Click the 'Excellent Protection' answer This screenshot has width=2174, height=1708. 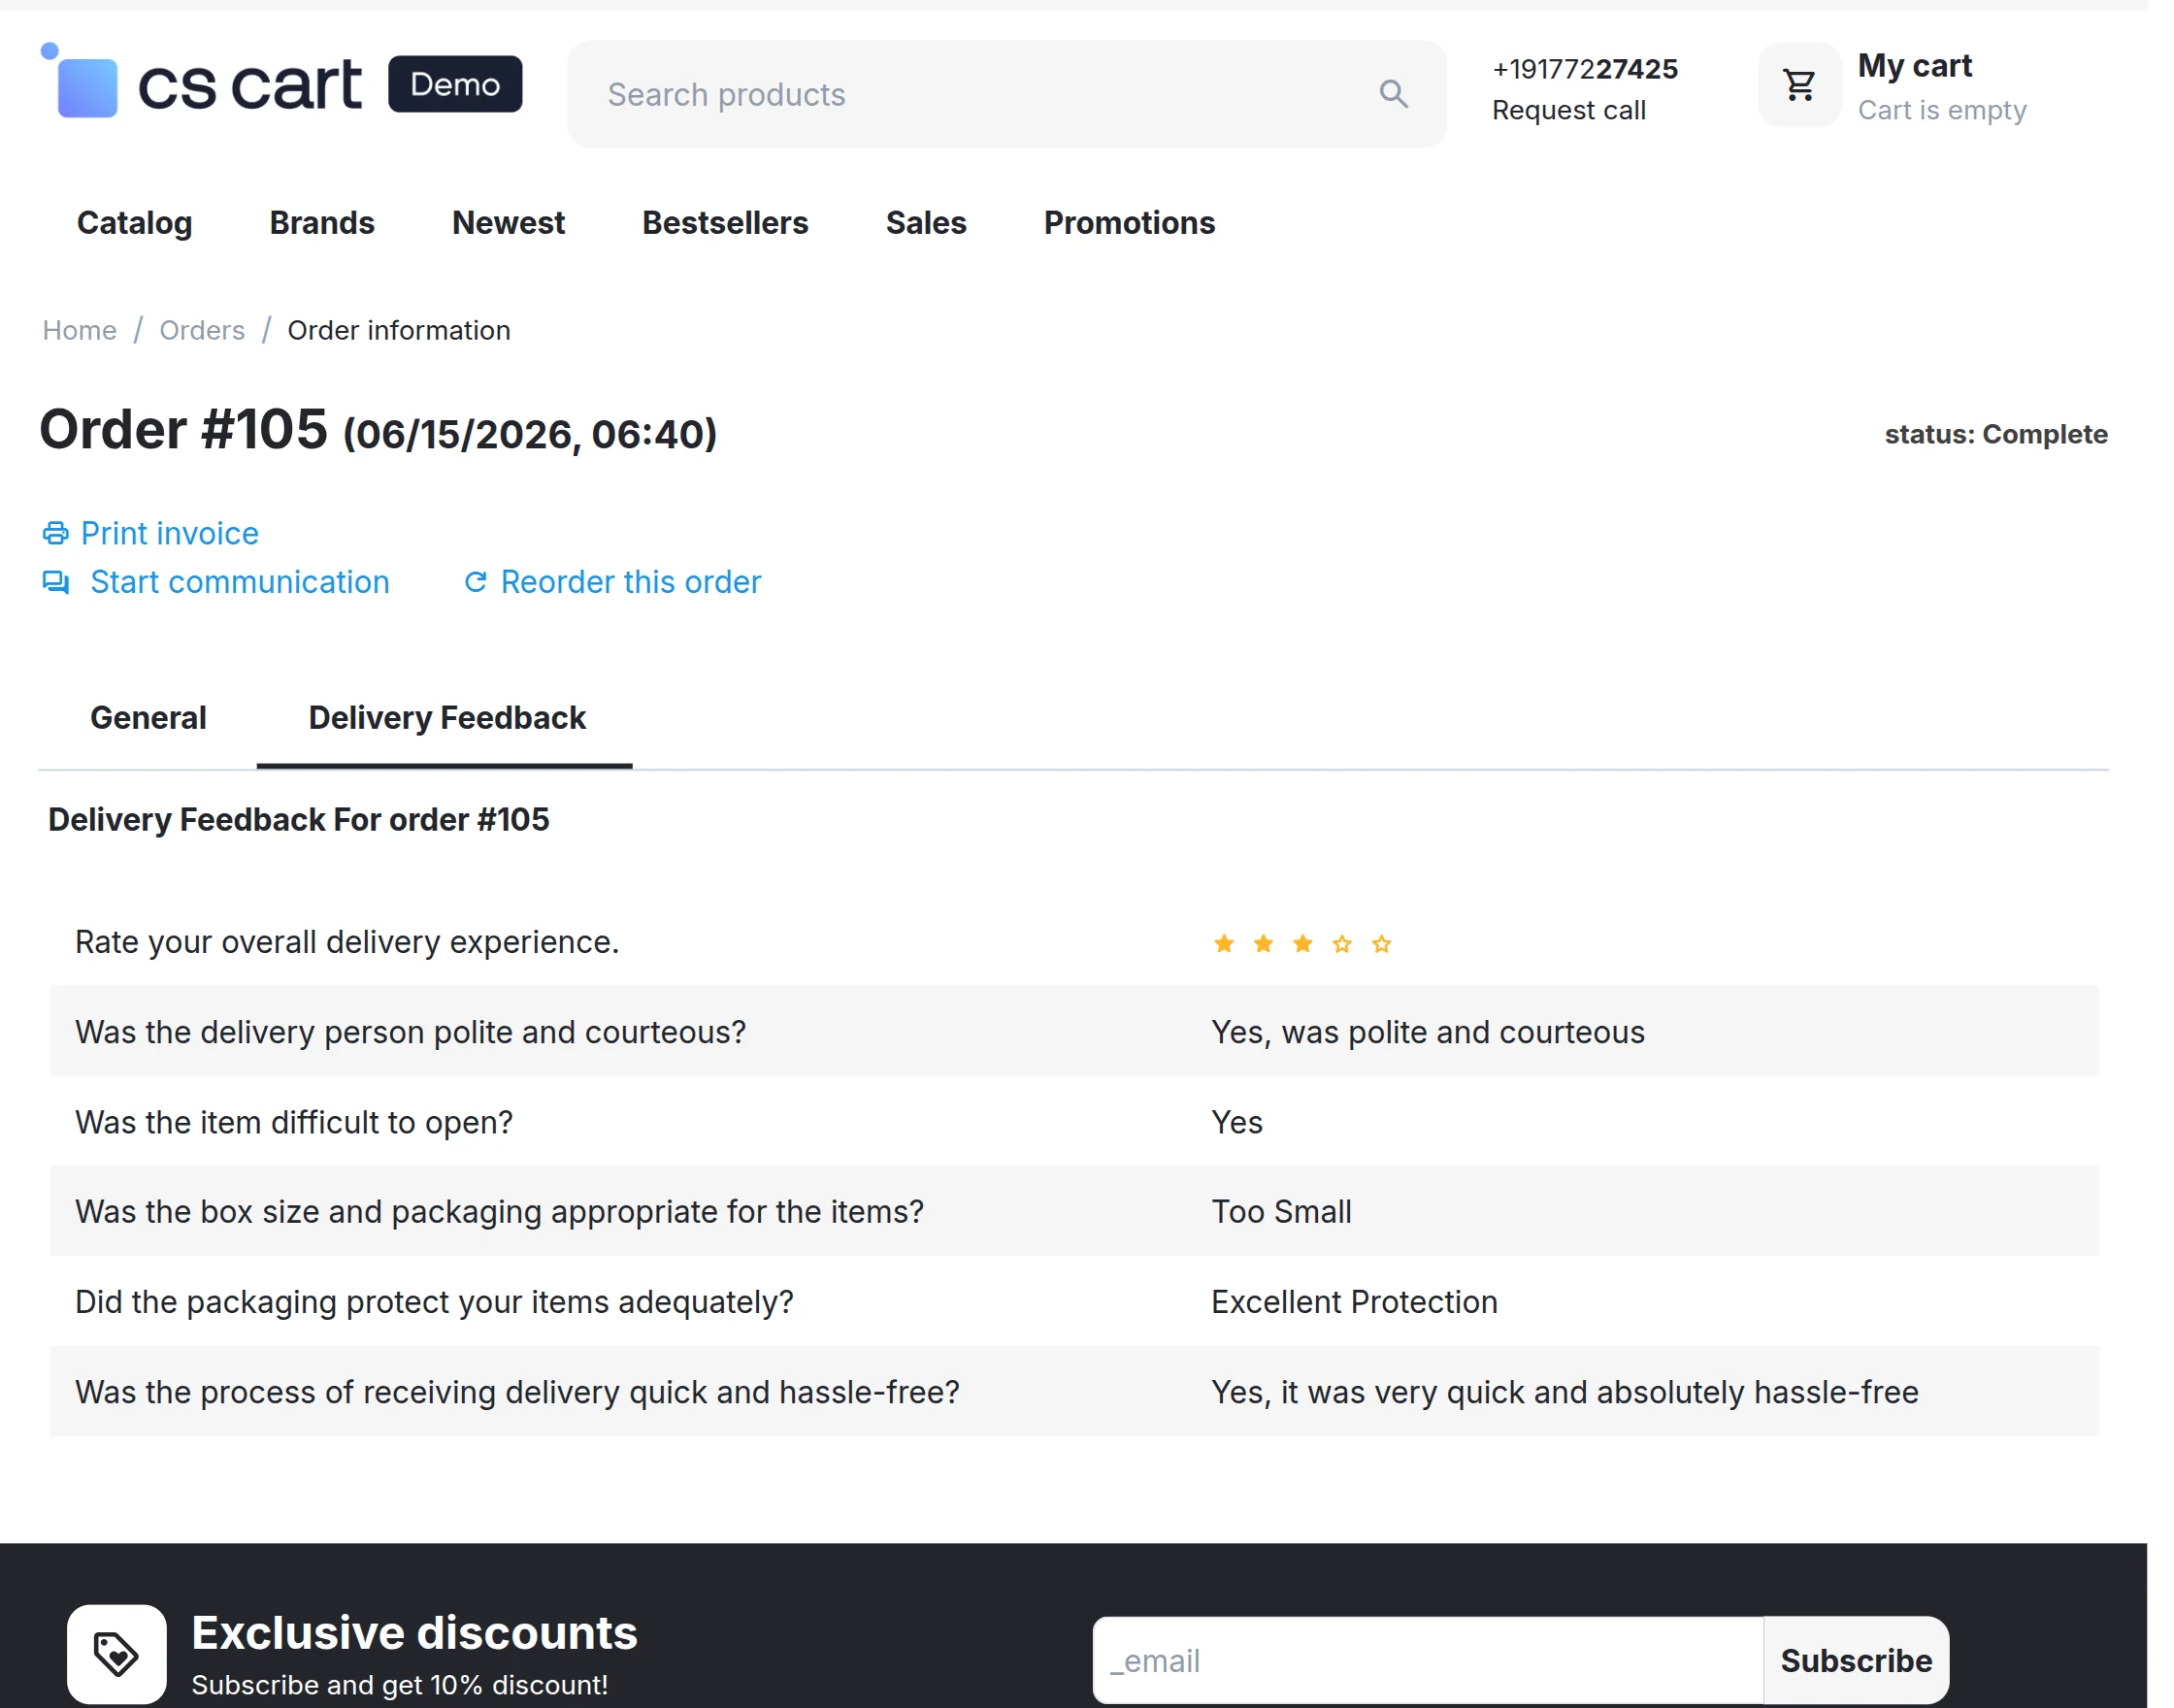1354,1302
